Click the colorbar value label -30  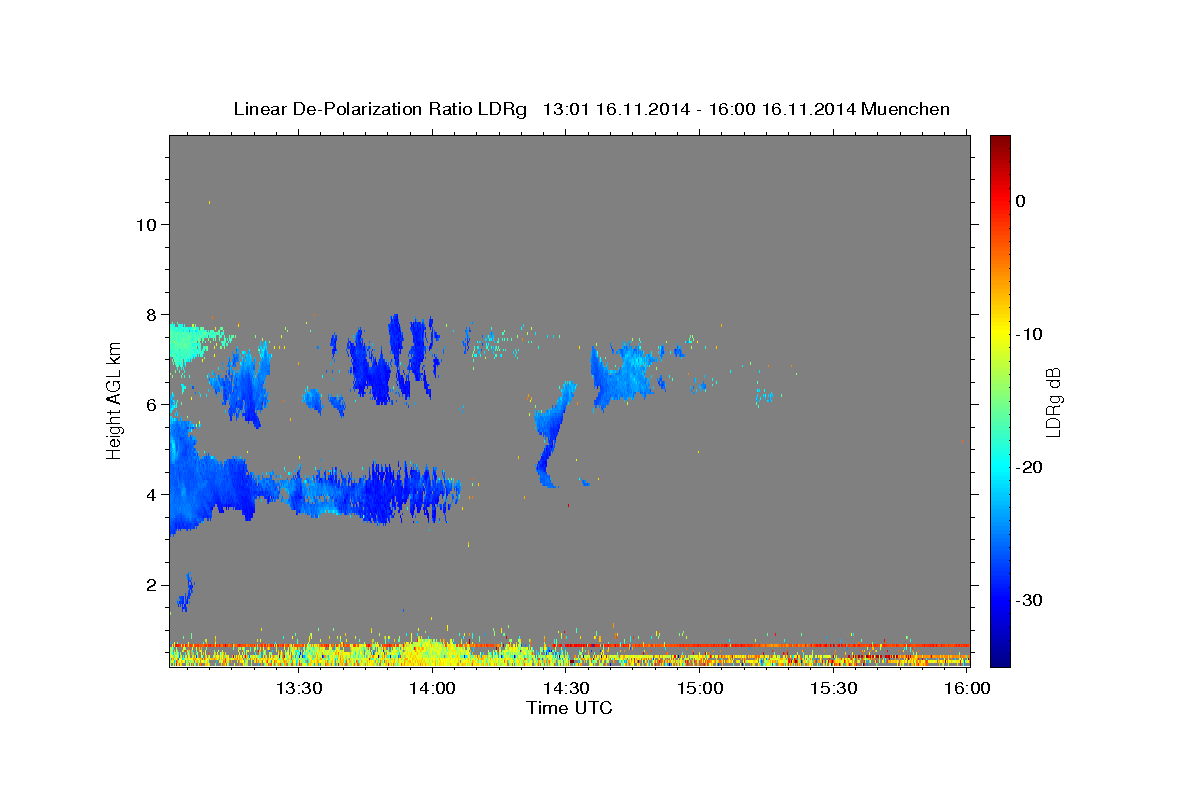pyautogui.click(x=1029, y=600)
